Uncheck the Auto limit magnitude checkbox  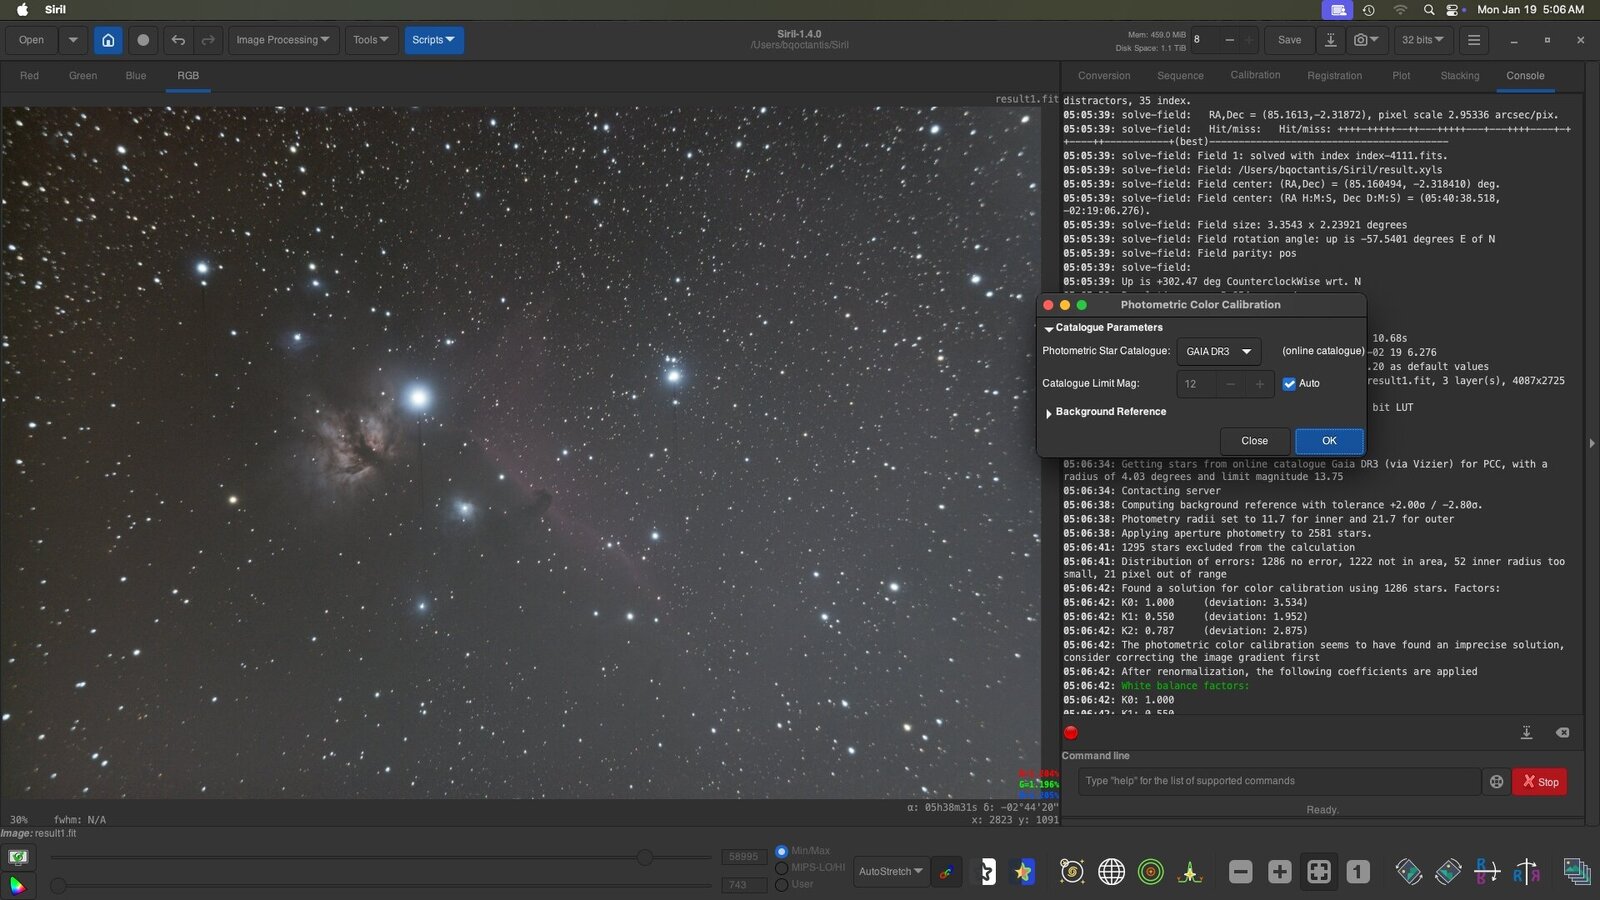(1289, 384)
